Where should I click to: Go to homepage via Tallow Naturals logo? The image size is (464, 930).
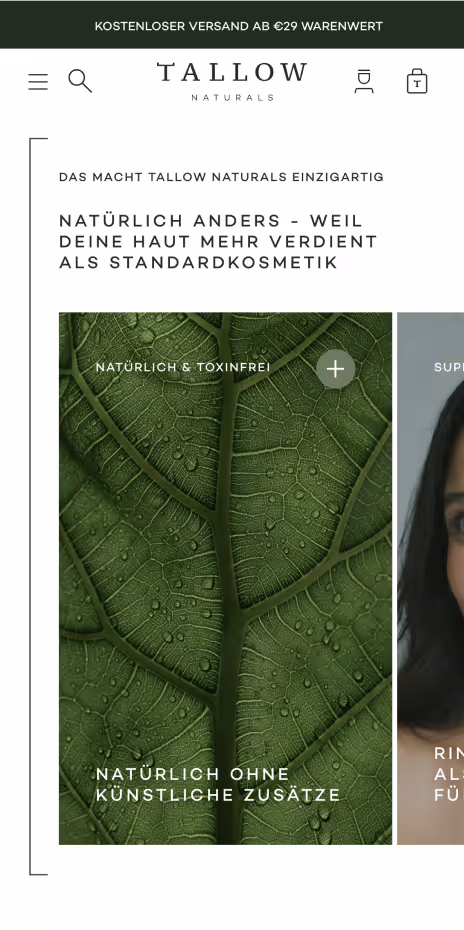232,81
